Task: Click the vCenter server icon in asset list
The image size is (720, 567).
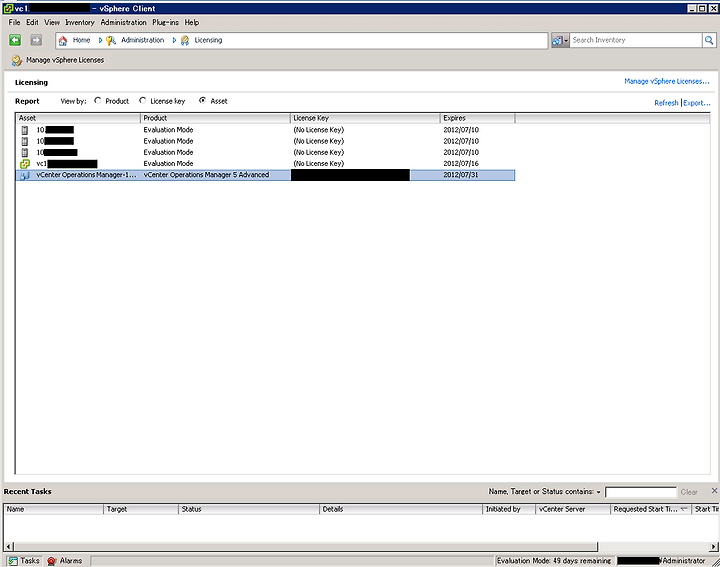Action: click(25, 164)
